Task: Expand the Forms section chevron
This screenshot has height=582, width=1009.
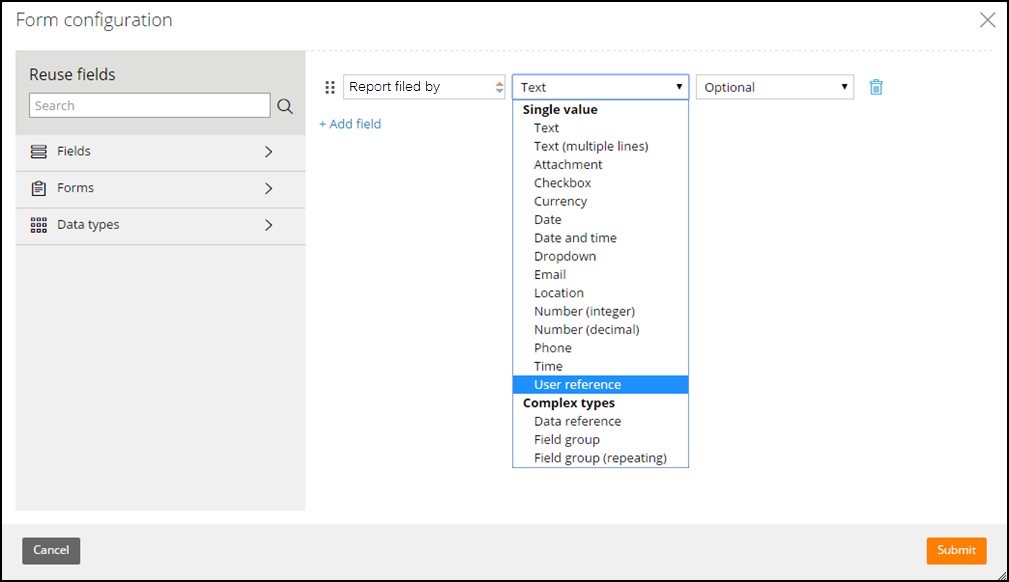Action: [269, 189]
